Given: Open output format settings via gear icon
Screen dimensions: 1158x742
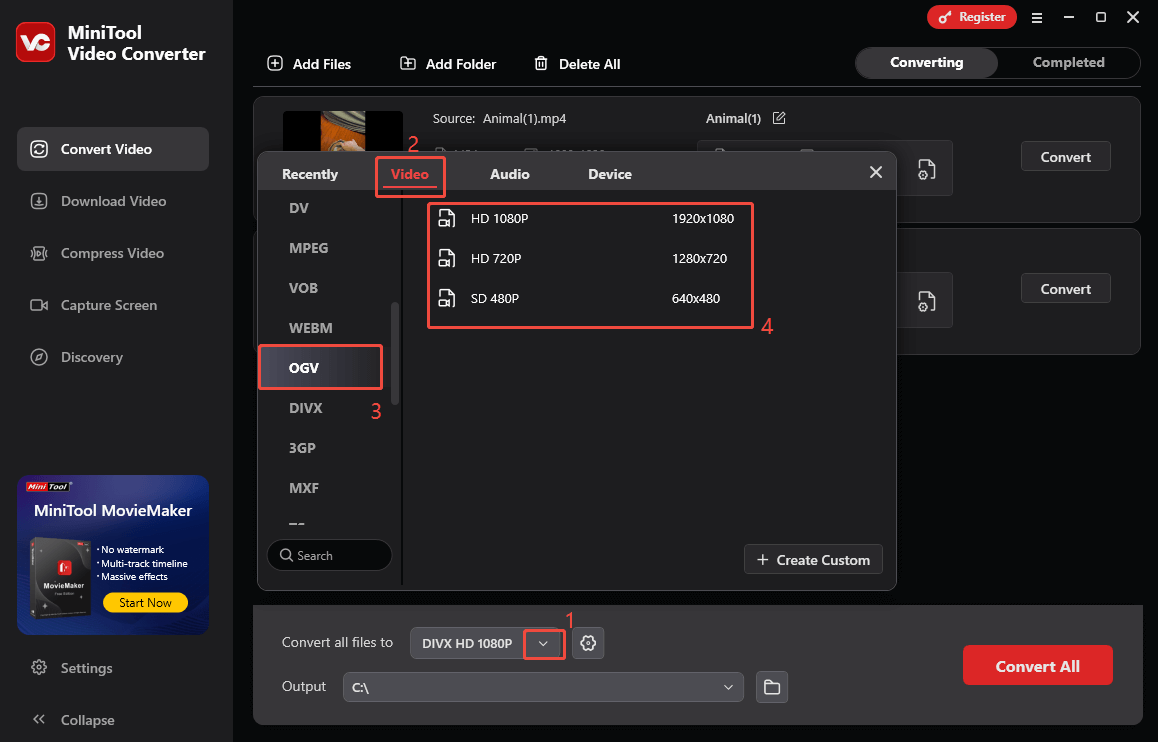Looking at the screenshot, I should 588,643.
